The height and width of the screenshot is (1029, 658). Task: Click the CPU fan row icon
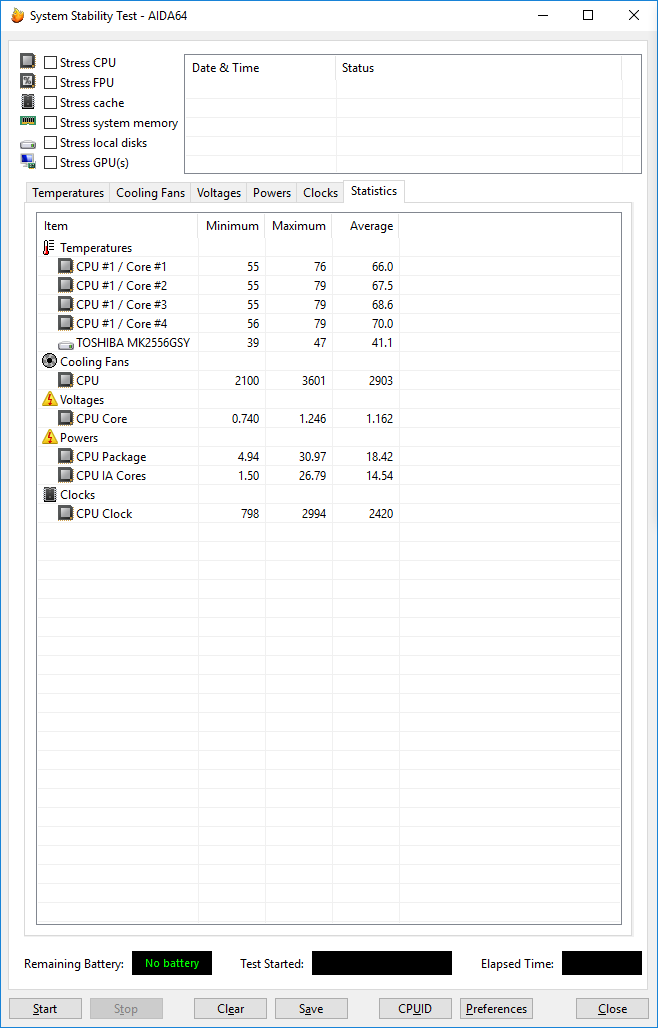(66, 381)
